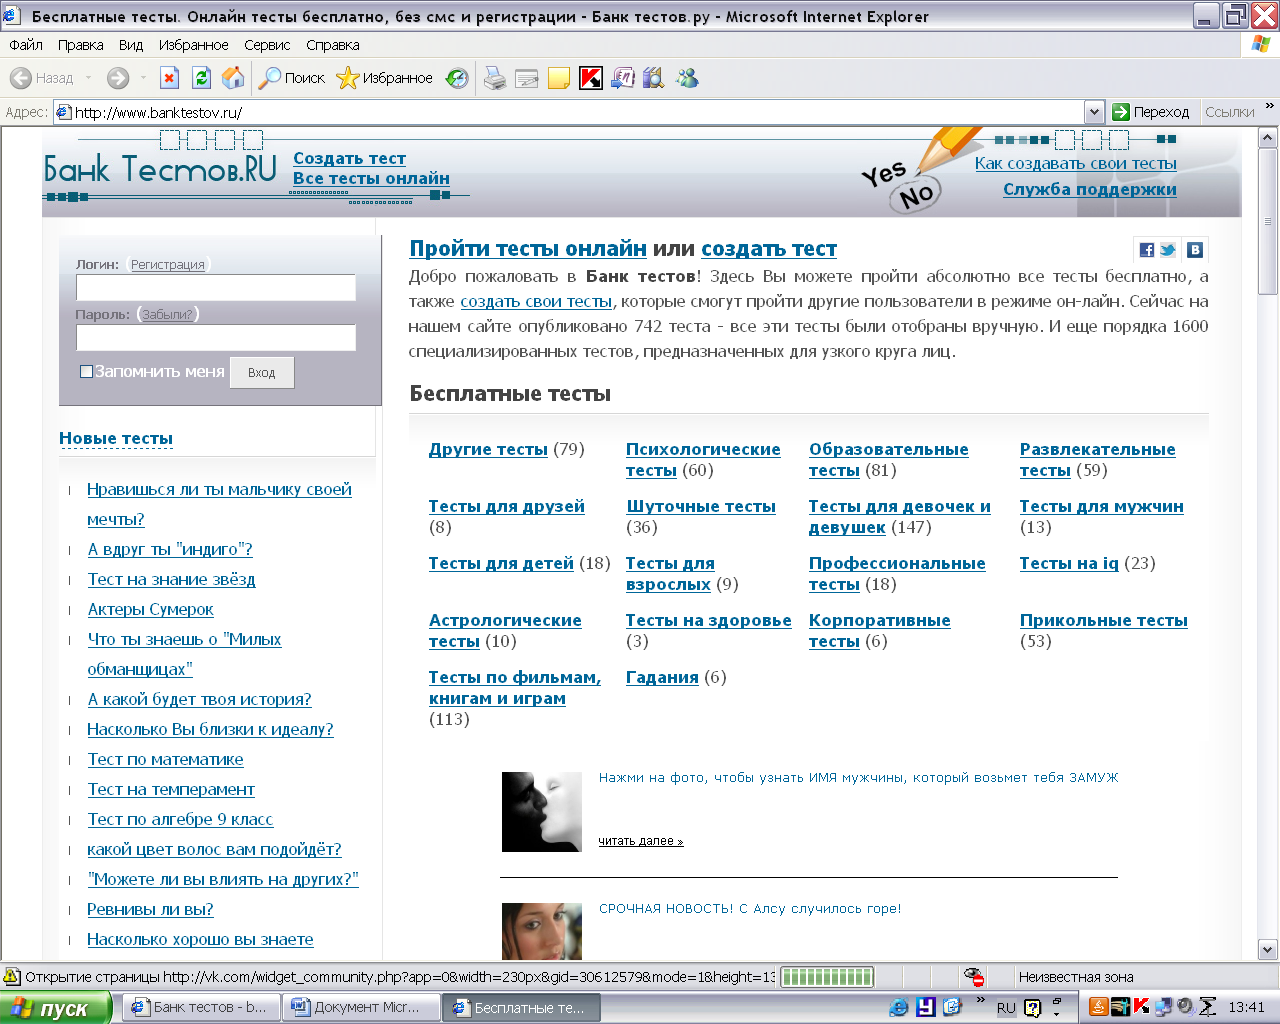Open the RU language indicator menu
Screen dimensions: 1280x1024
(x=1006, y=1008)
